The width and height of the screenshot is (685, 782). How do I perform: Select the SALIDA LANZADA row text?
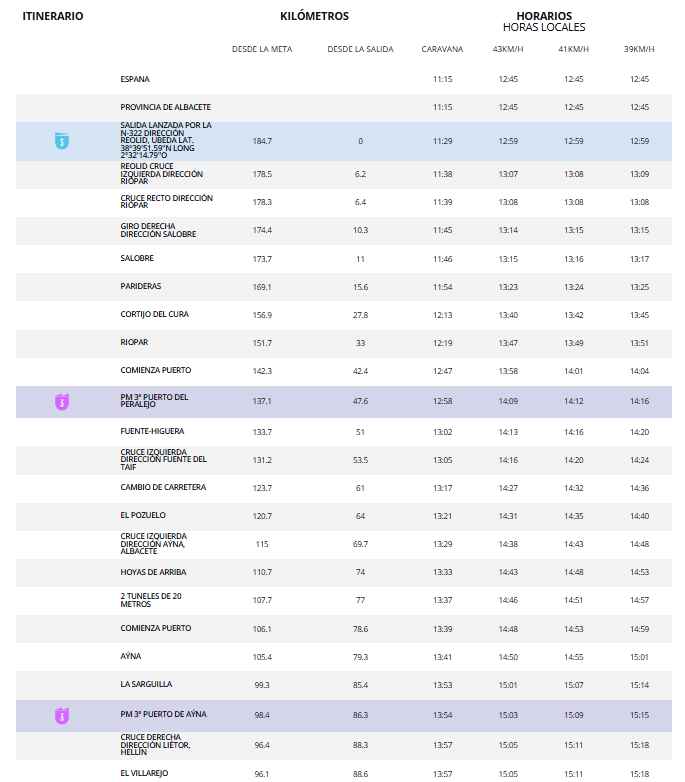click(x=166, y=140)
